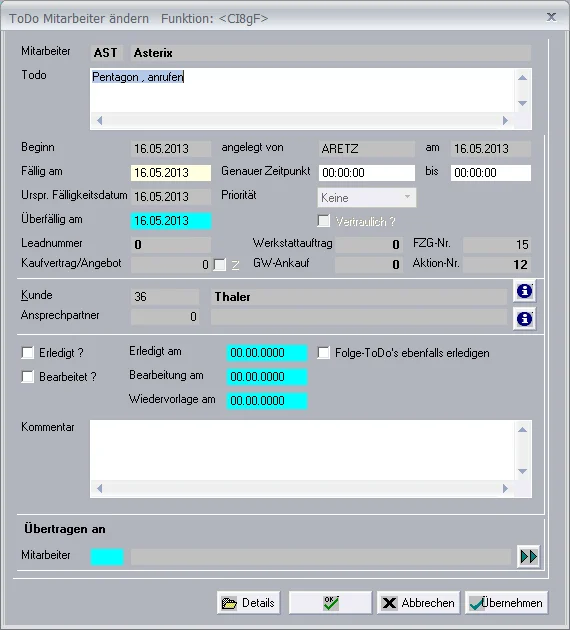Click Abbrechen to cancel changes
Screen dimensions: 570x630
[x=418, y=603]
